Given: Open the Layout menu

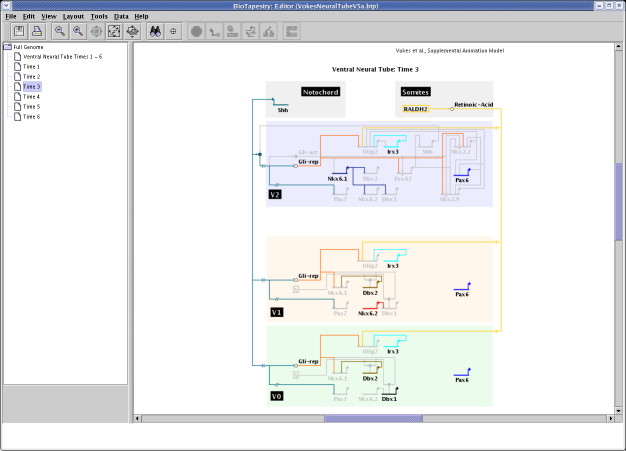Looking at the screenshot, I should coord(73,17).
